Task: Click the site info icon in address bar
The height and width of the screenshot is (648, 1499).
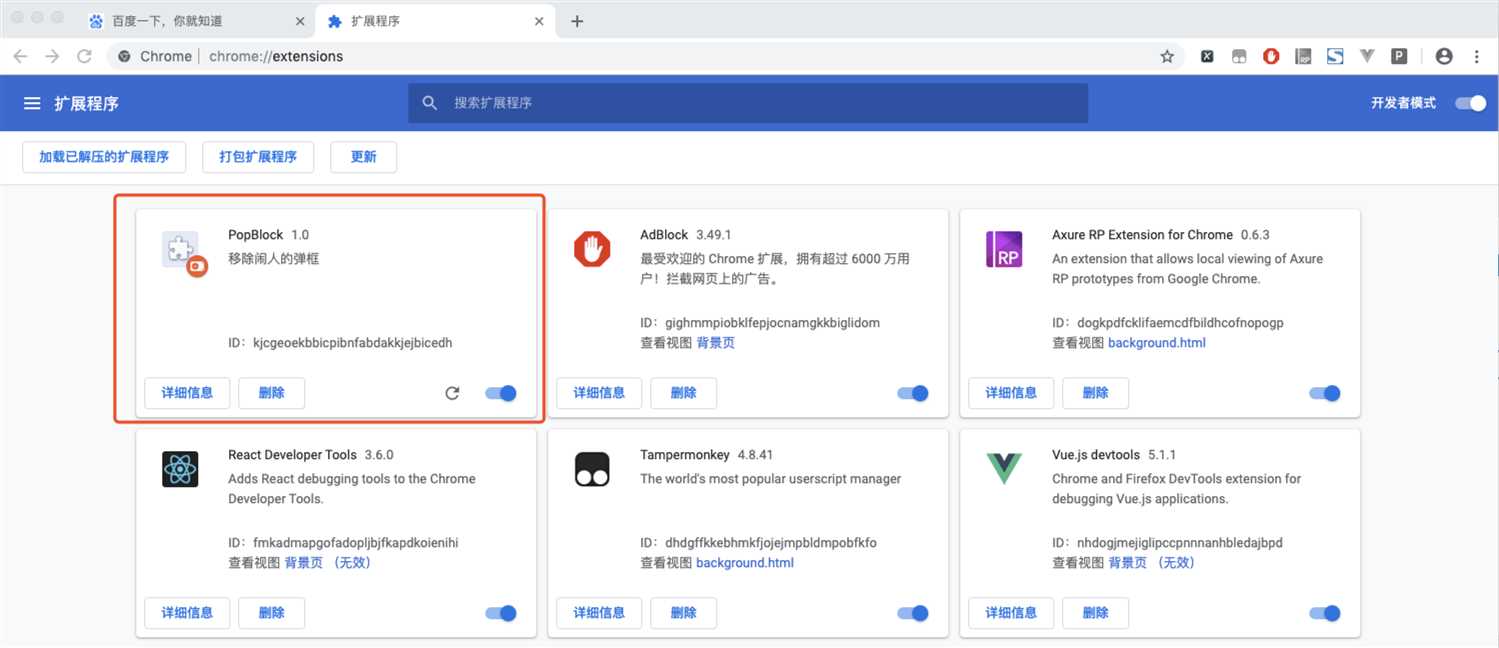Action: 124,57
